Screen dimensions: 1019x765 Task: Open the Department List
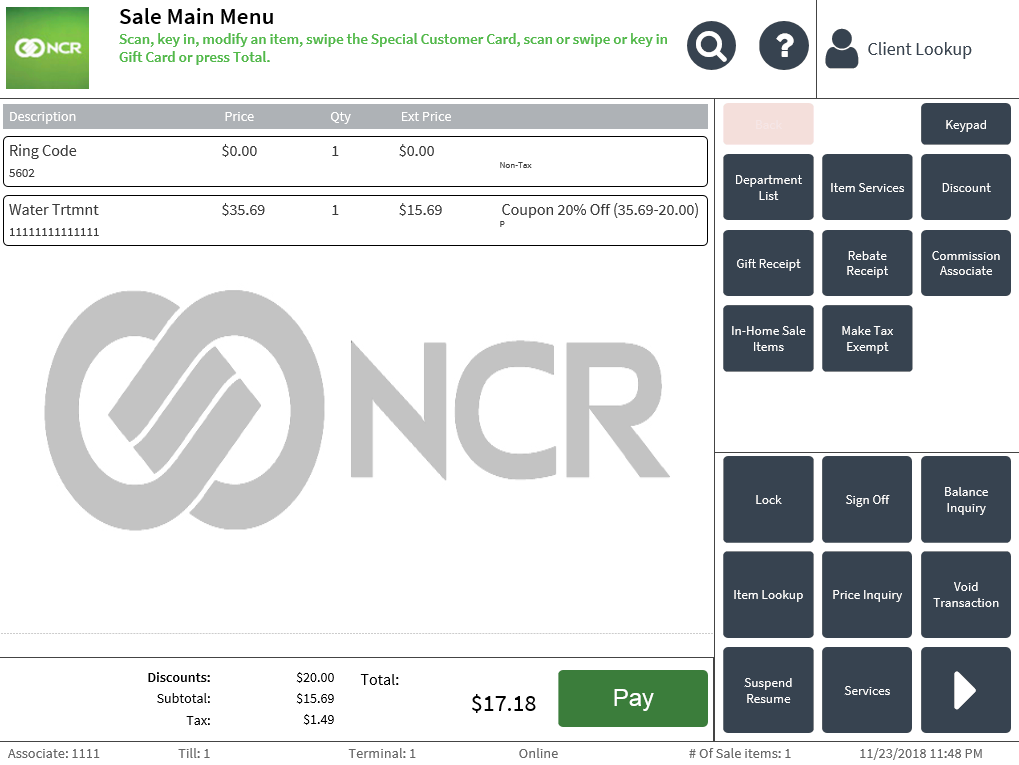768,187
